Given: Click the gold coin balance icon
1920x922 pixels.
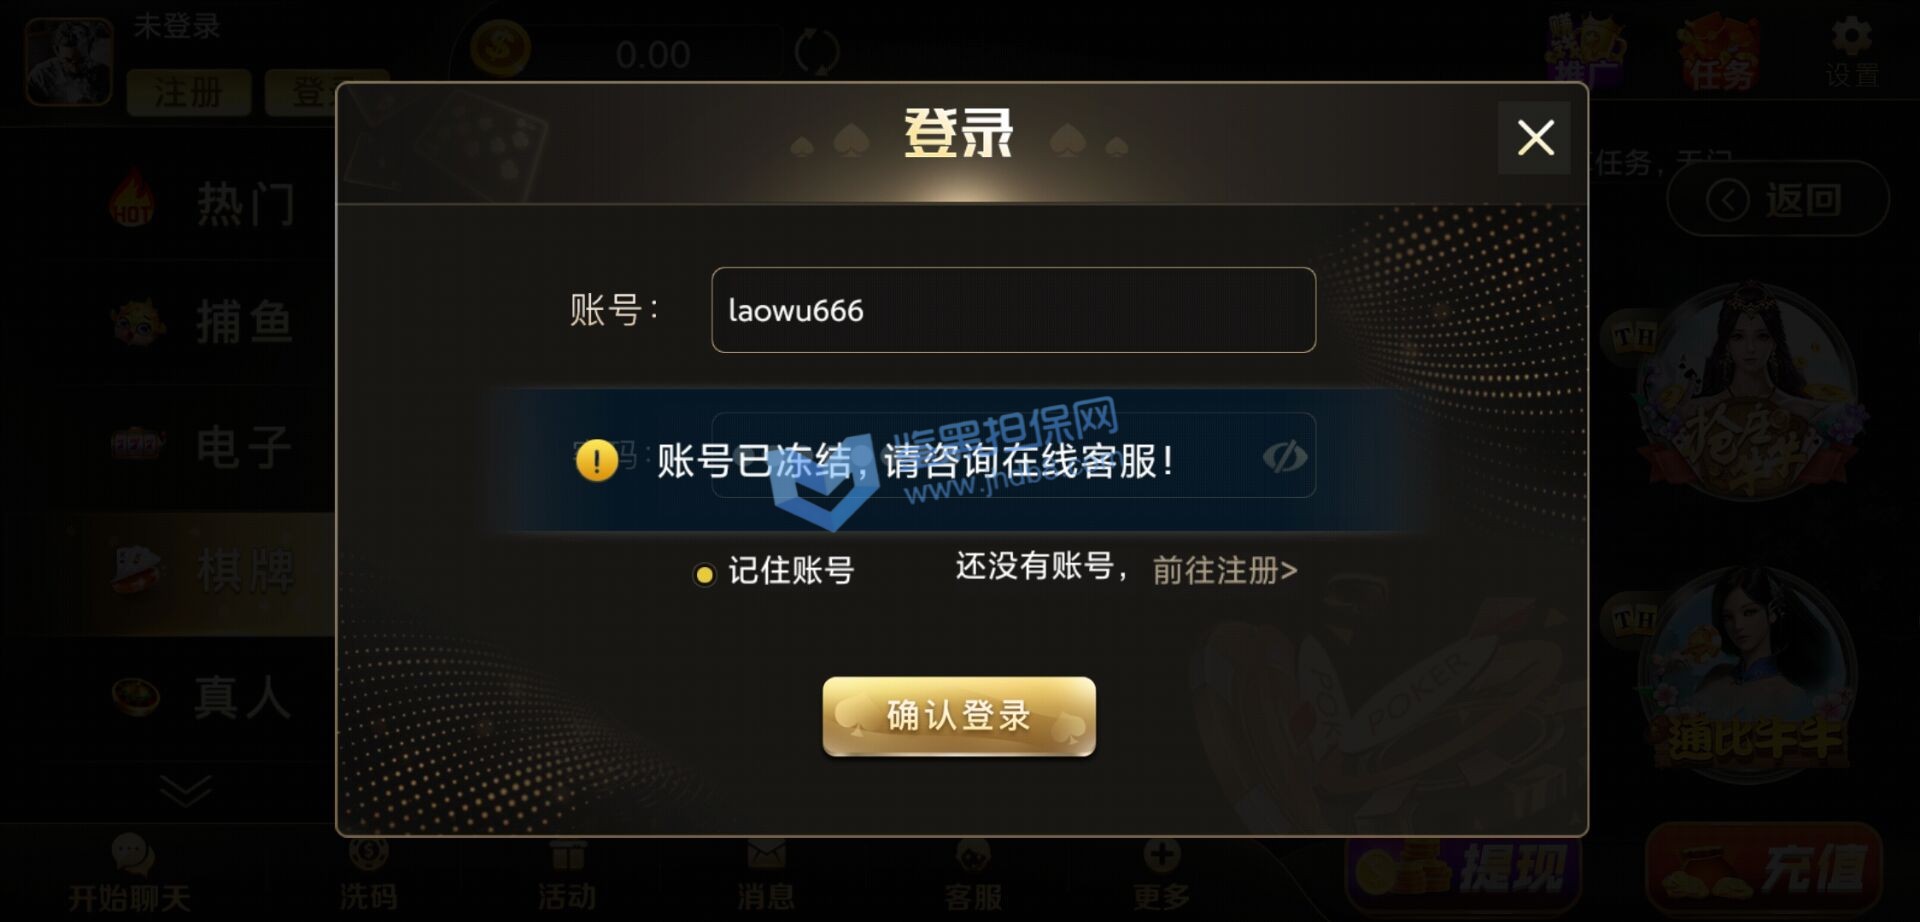Looking at the screenshot, I should pos(500,48).
